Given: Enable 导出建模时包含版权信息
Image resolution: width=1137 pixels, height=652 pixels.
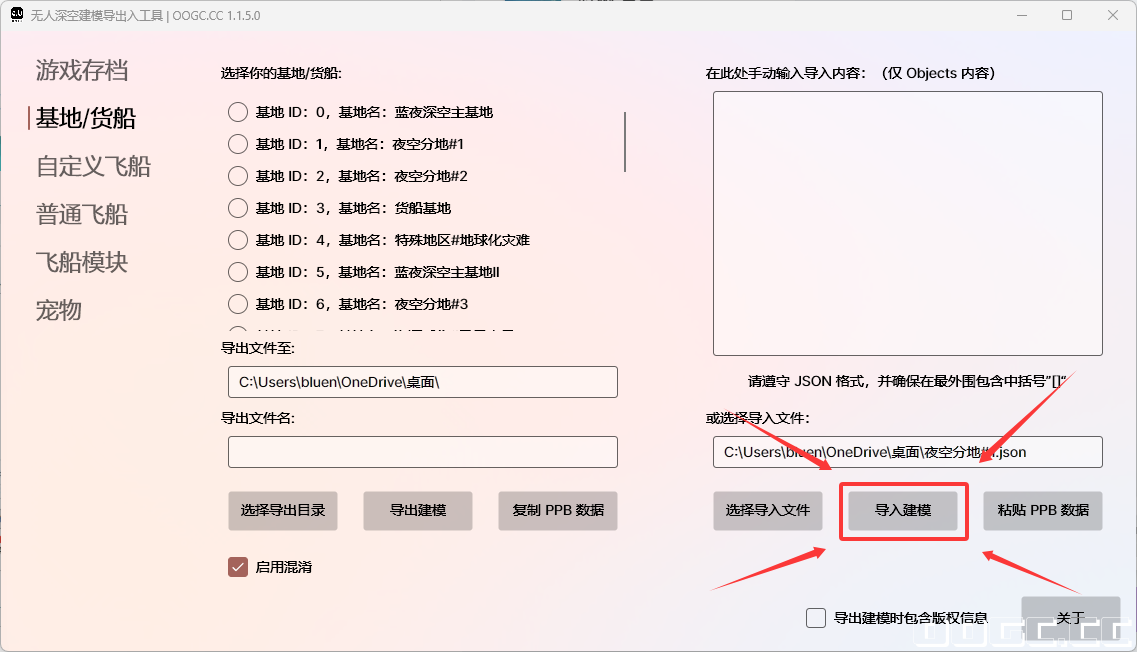Looking at the screenshot, I should [816, 618].
